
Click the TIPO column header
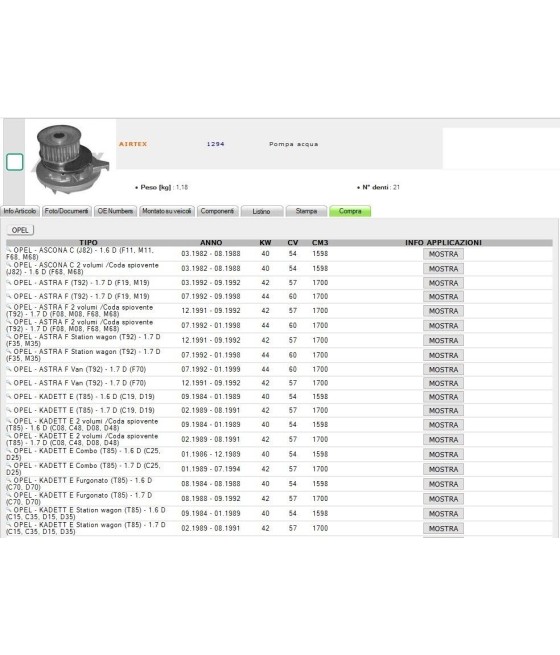pos(89,243)
